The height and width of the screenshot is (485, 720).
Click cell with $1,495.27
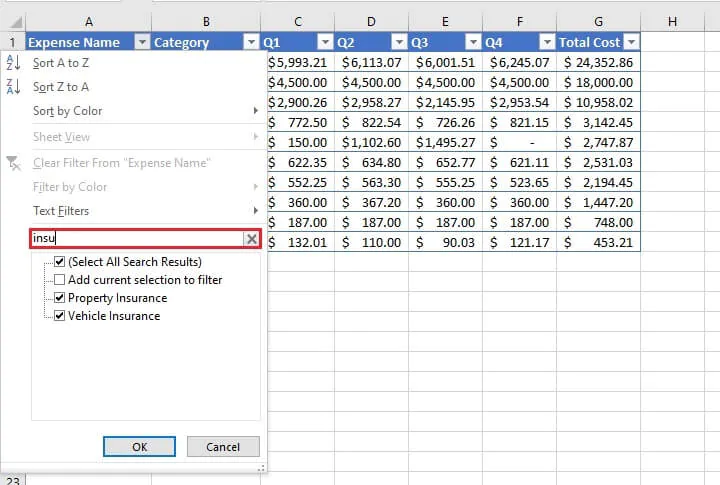445,142
